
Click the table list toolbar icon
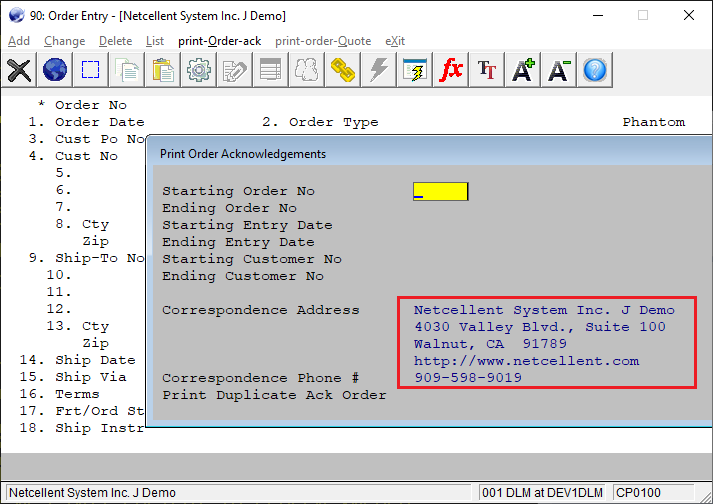tap(271, 70)
